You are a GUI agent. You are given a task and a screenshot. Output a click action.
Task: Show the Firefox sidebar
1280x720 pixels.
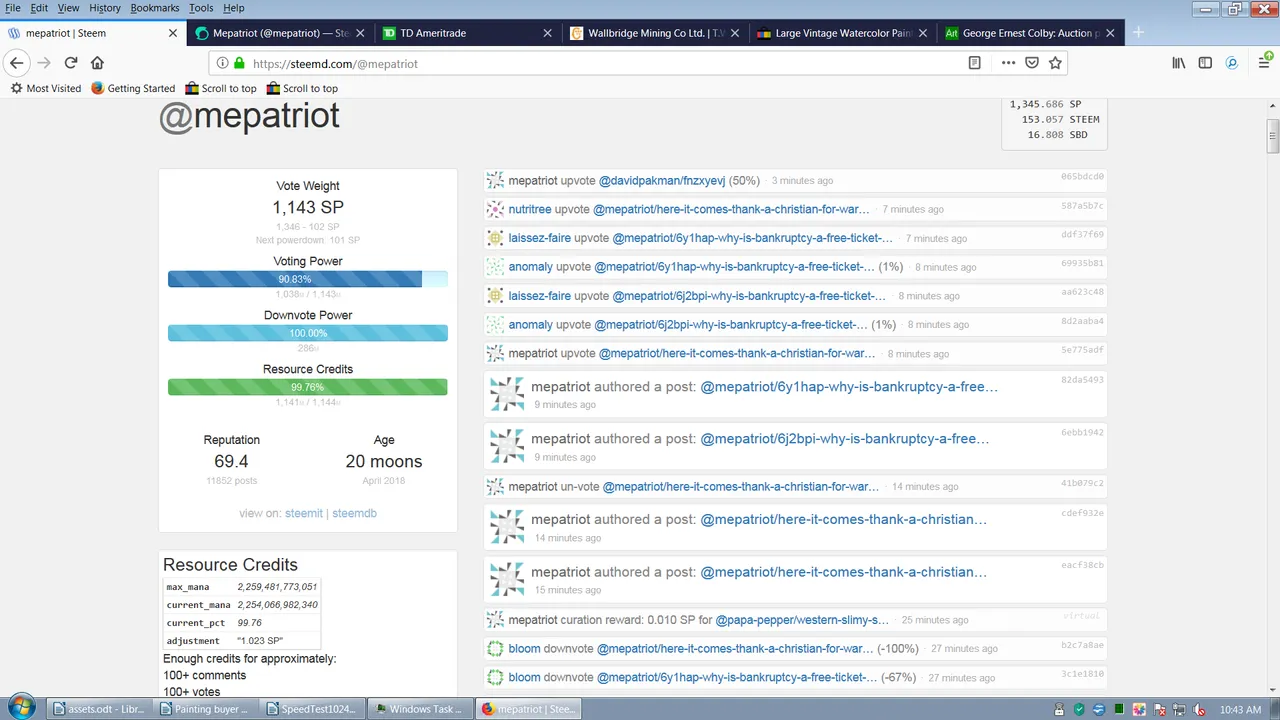click(x=1205, y=63)
